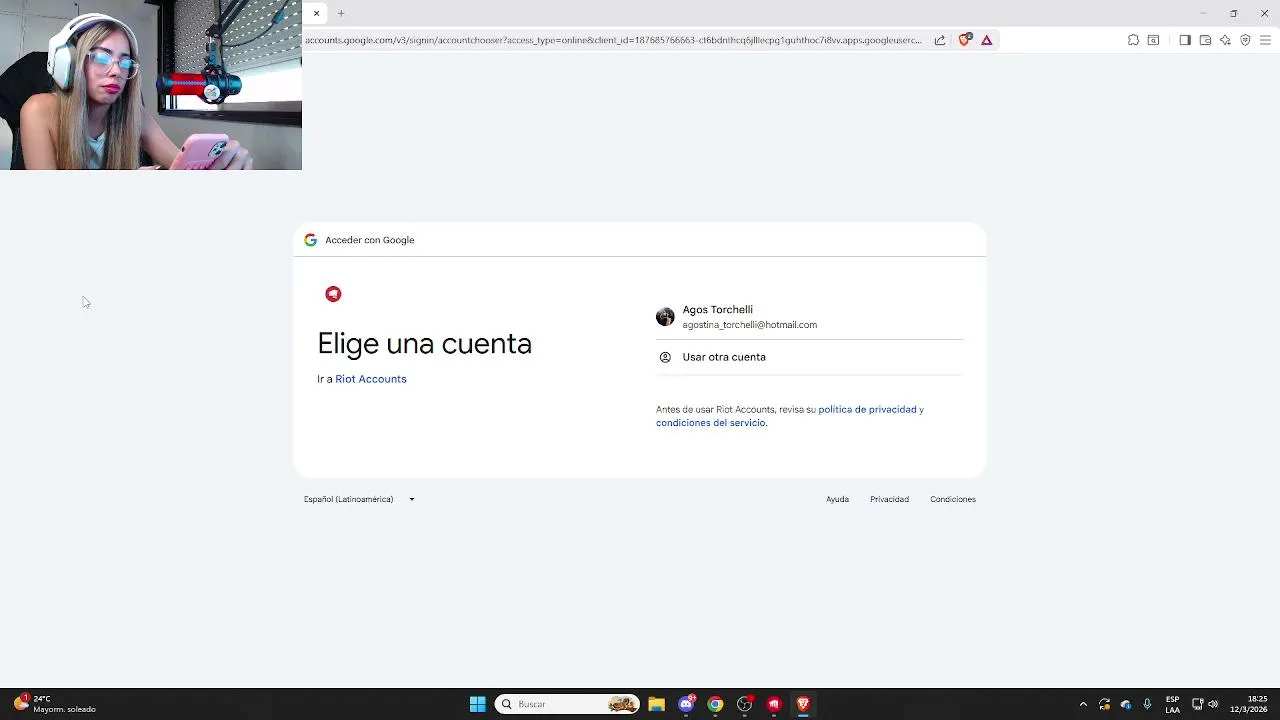Click the Agos Torchelli profile avatar
This screenshot has height=720, width=1280.
[665, 317]
